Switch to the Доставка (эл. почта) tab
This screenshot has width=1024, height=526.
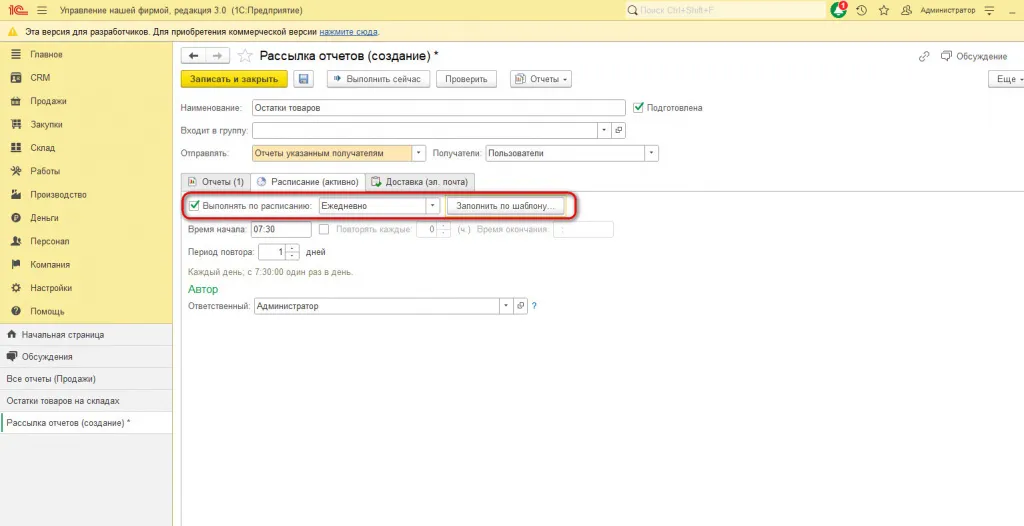tap(420, 182)
